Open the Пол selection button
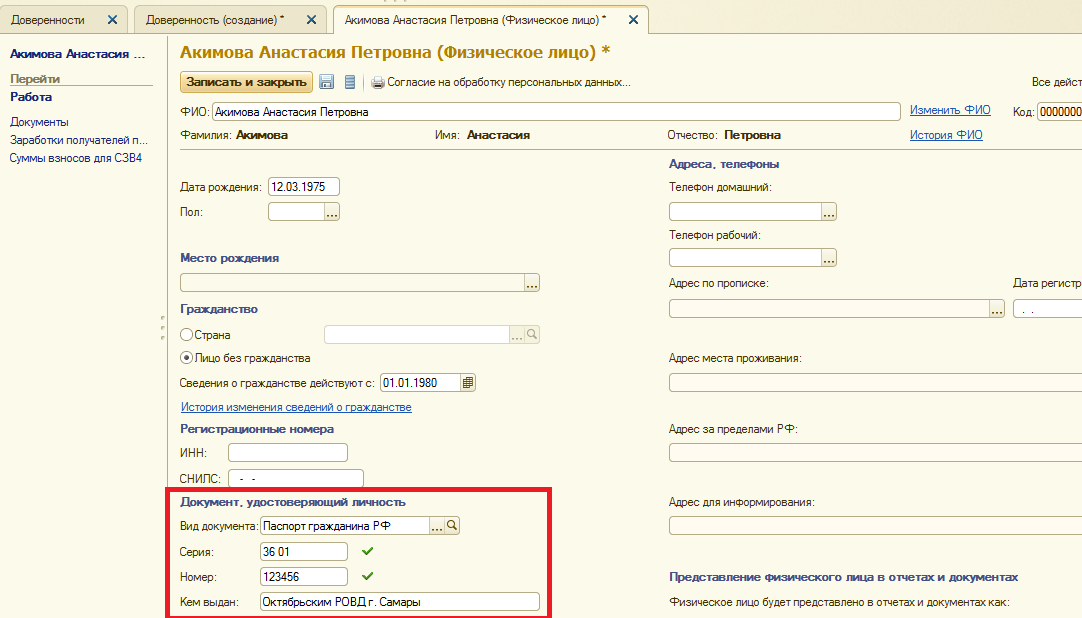This screenshot has height=618, width=1082. point(332,212)
